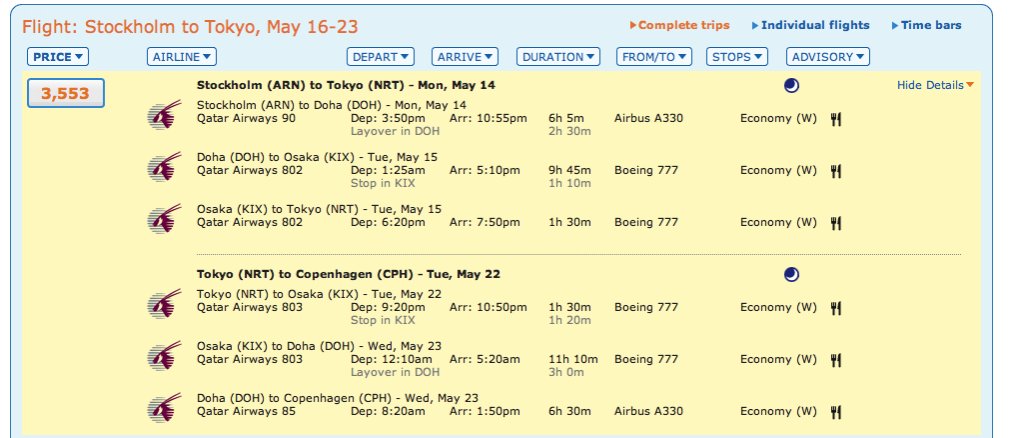Select the 3,553 price button
The height and width of the screenshot is (438, 1011).
65,95
